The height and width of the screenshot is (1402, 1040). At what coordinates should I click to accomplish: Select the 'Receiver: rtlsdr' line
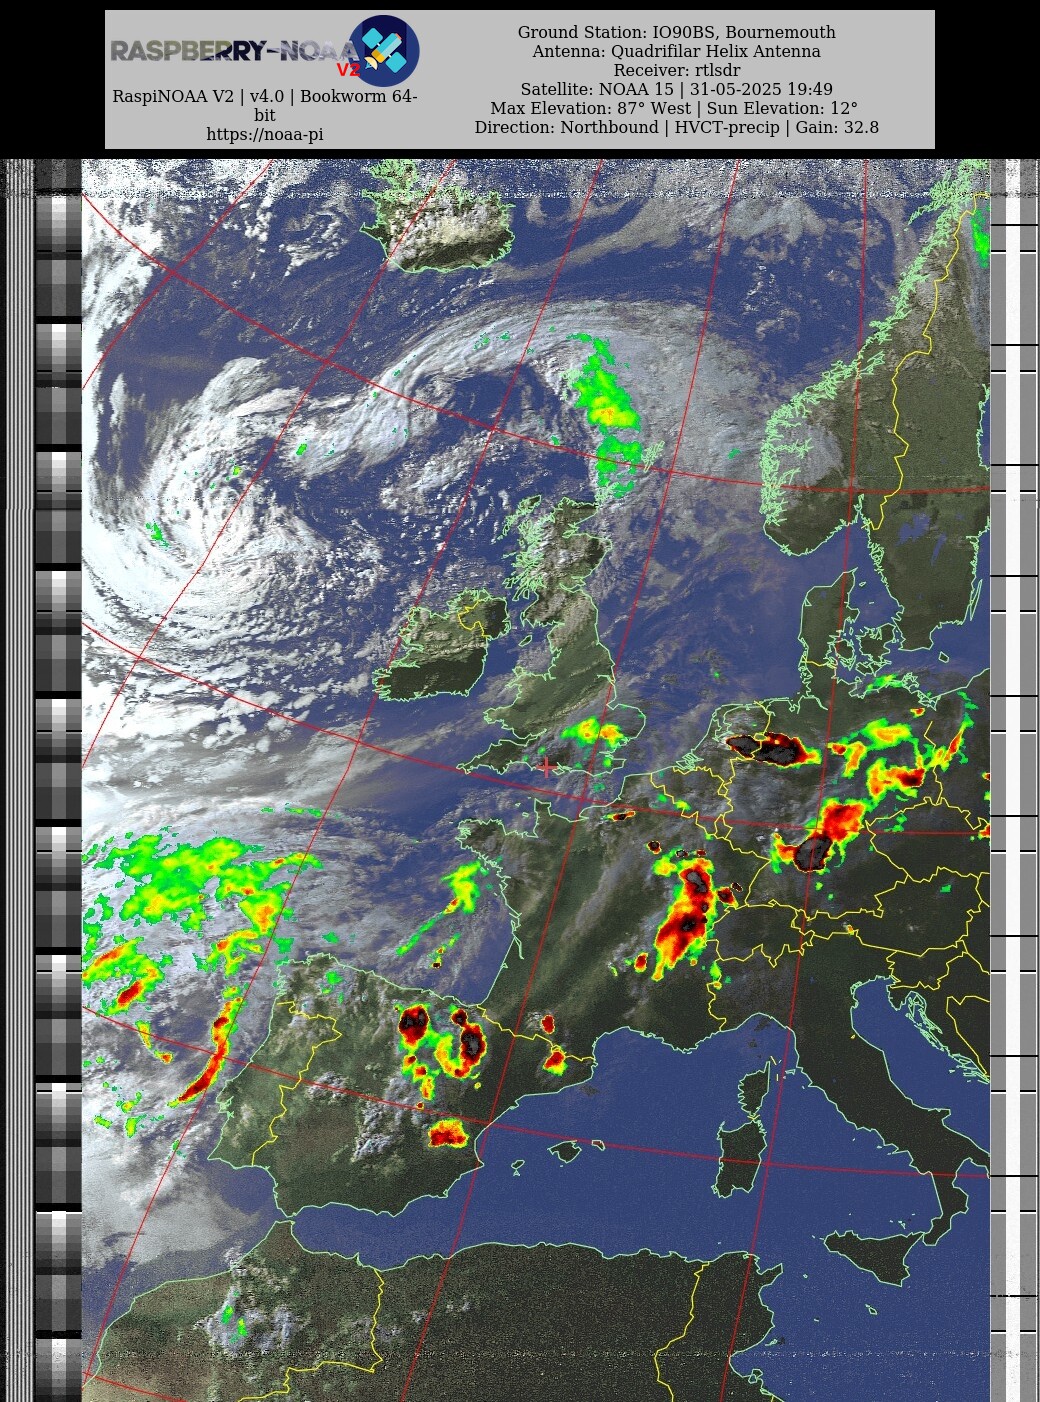point(677,70)
